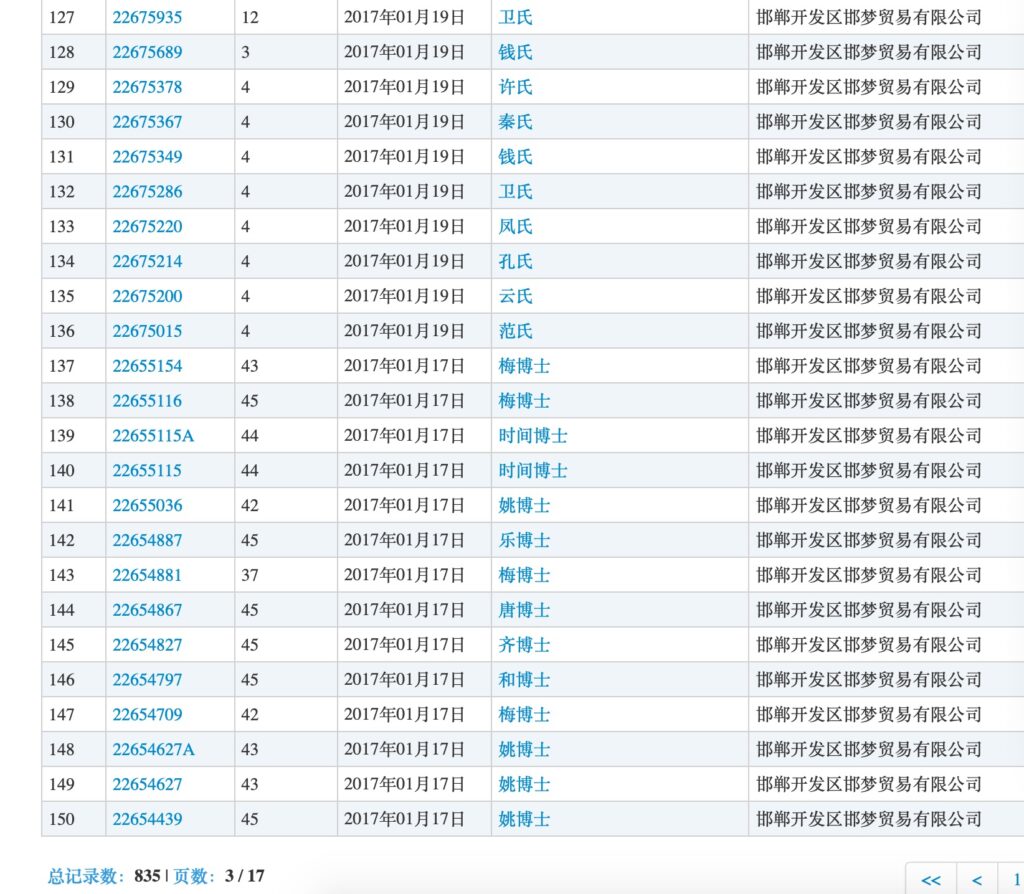This screenshot has height=894, width=1024.
Task: Open registration number 22655154
Action: click(147, 366)
